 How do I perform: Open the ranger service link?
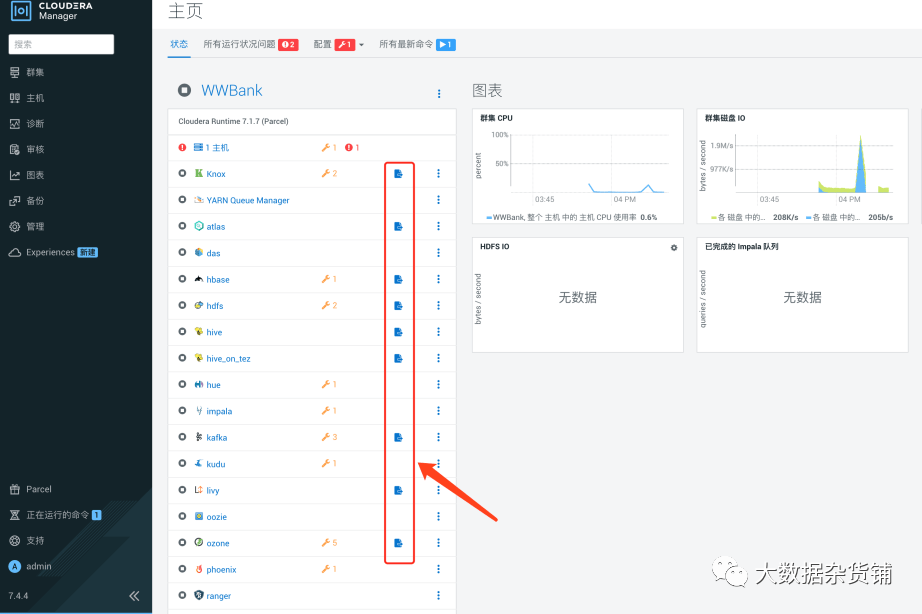pos(218,596)
